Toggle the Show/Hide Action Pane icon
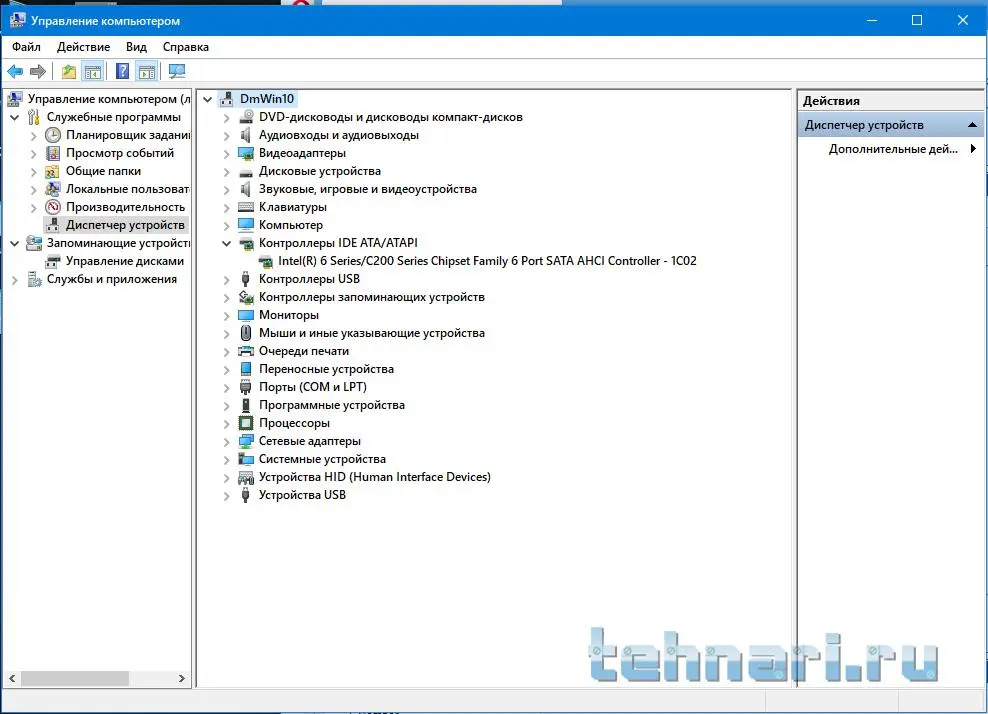The image size is (988, 714). pos(147,72)
